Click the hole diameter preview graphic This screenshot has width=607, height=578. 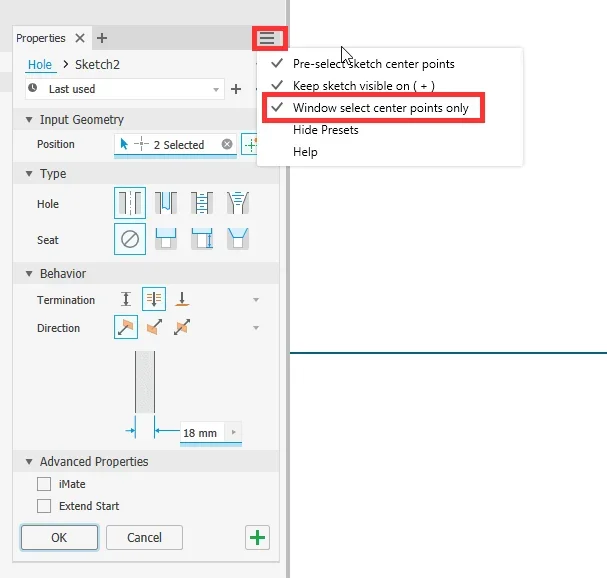tap(145, 382)
